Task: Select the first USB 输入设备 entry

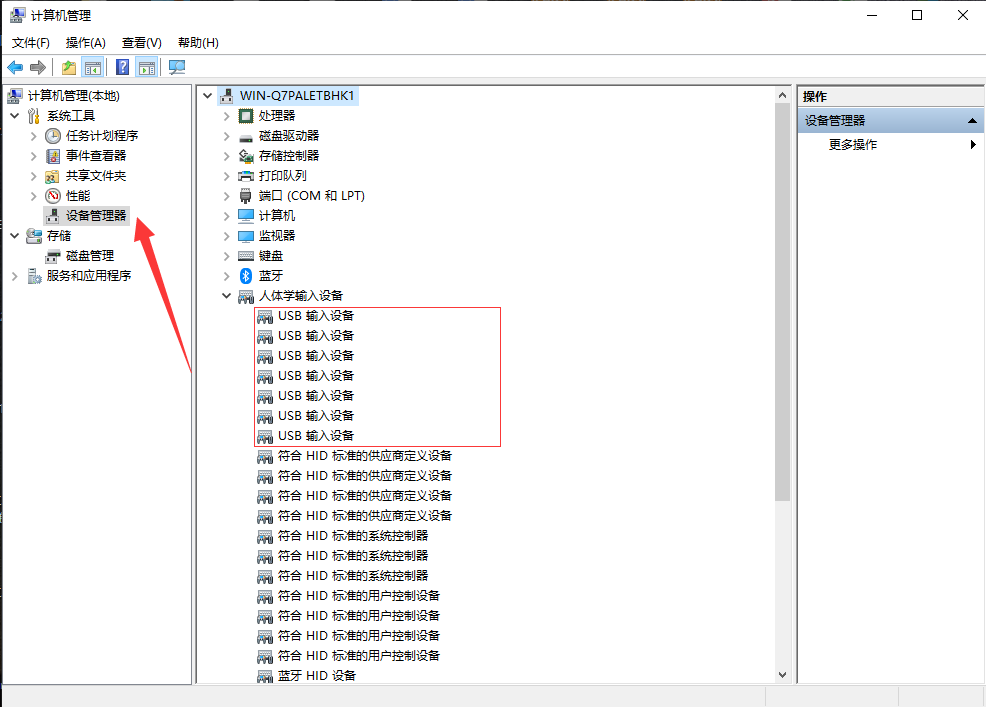Action: coord(315,315)
